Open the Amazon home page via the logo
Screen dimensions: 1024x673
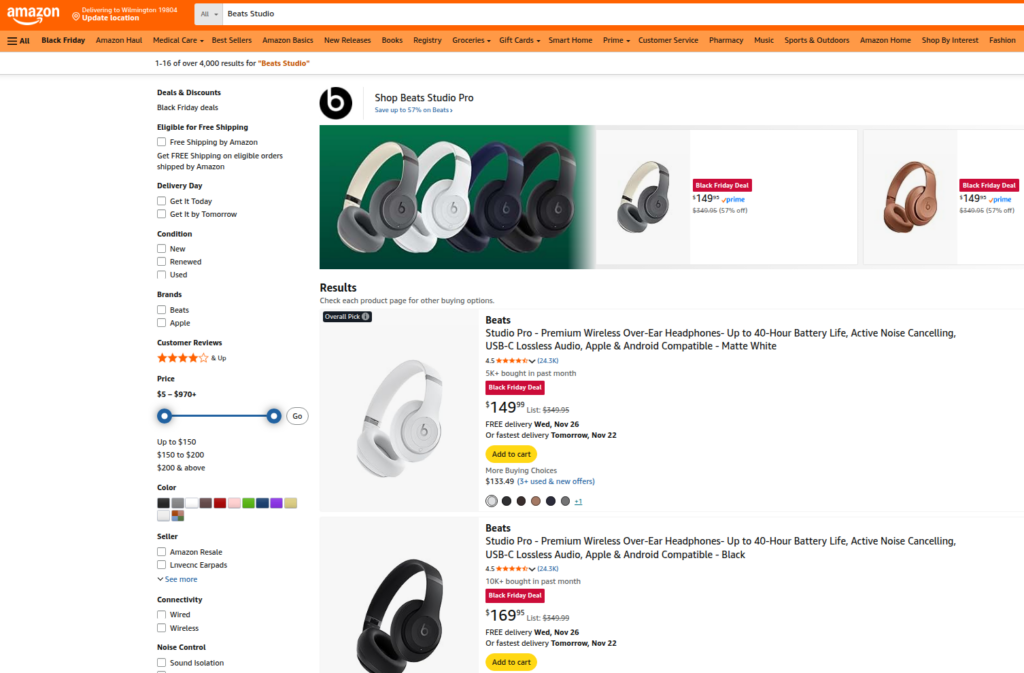click(33, 15)
